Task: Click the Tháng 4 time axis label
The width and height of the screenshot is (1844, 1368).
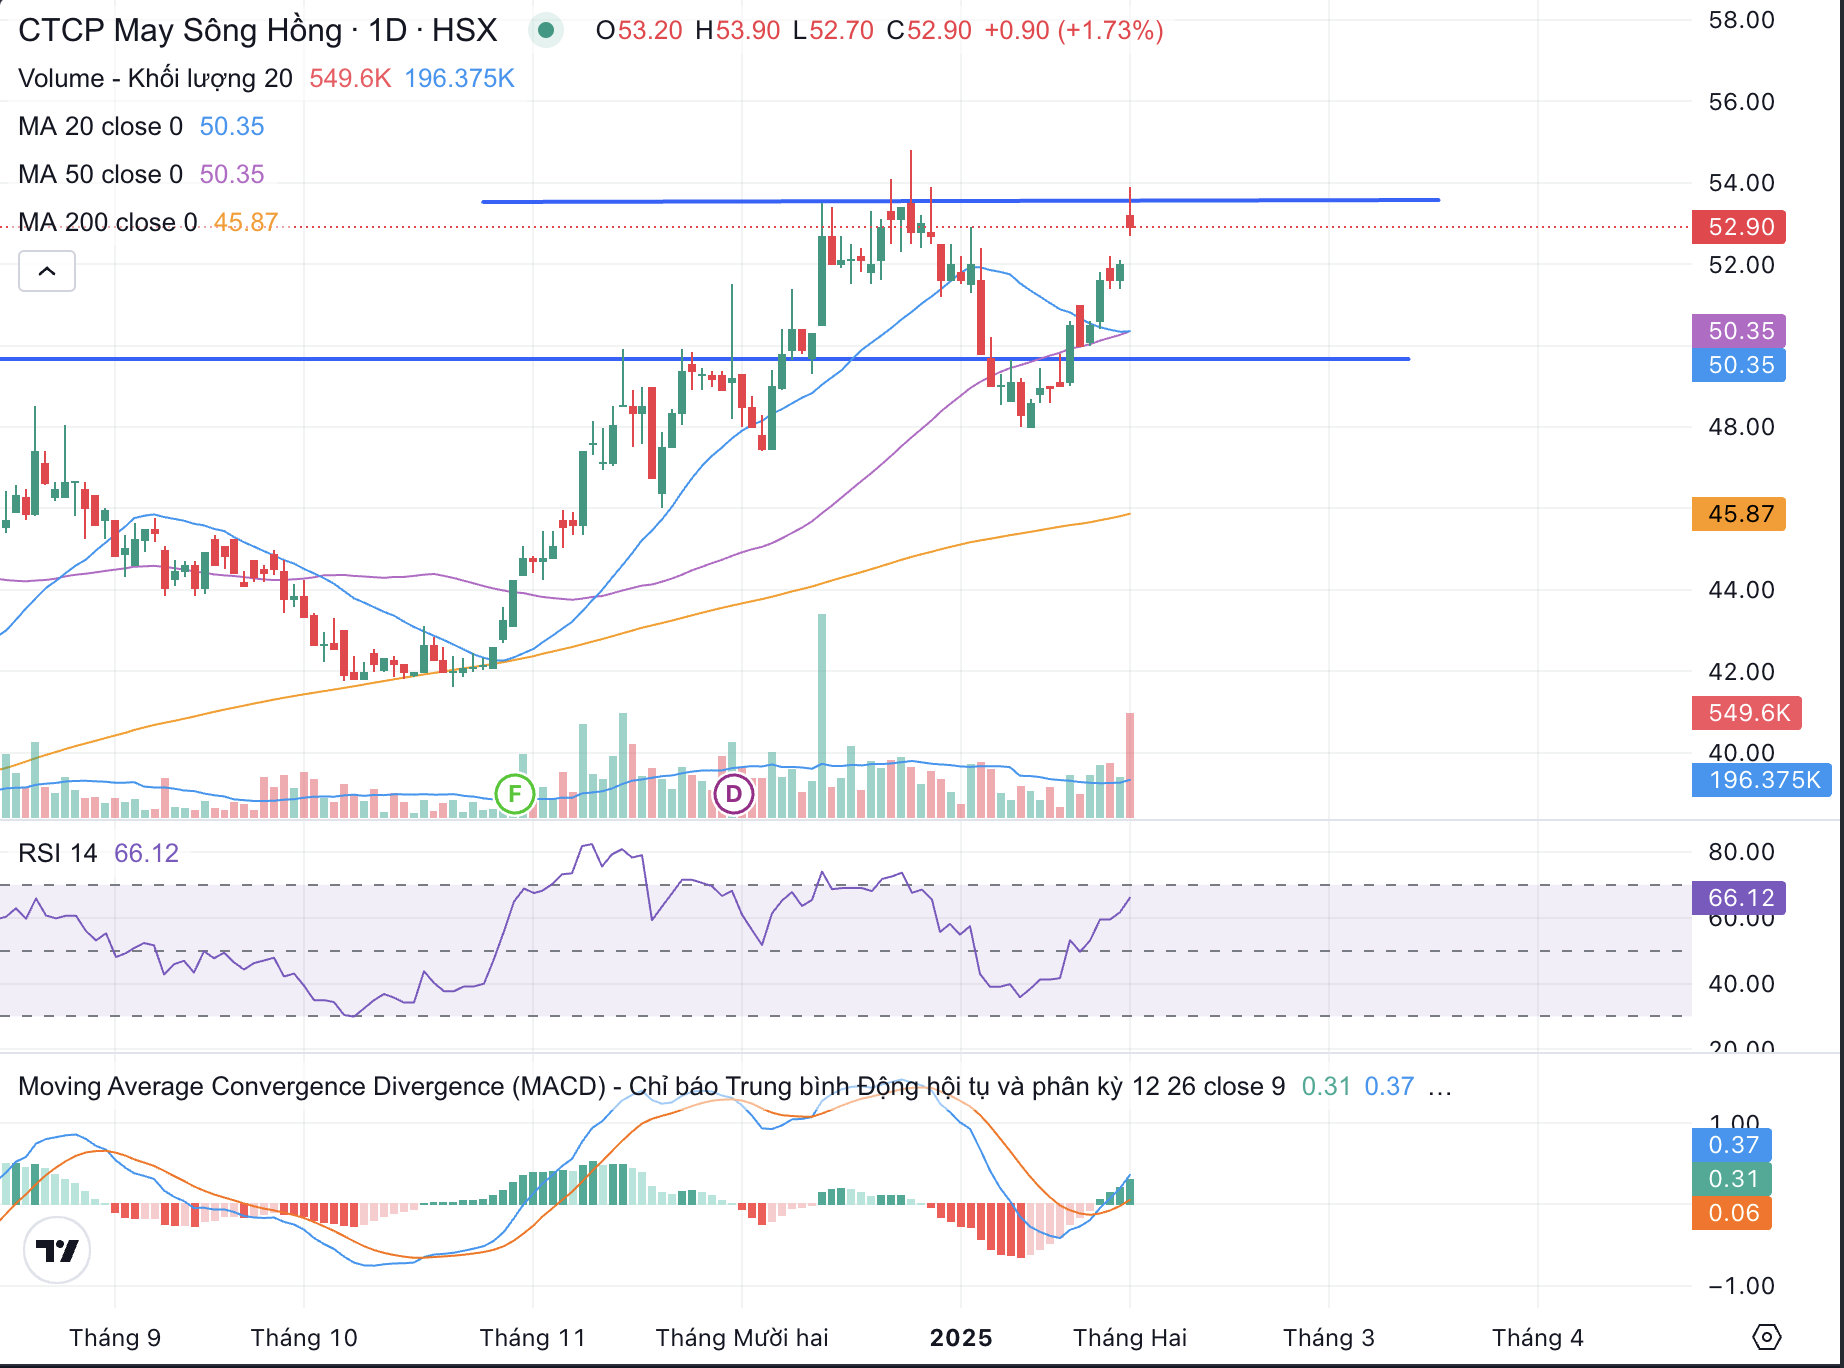Action: tap(1538, 1338)
